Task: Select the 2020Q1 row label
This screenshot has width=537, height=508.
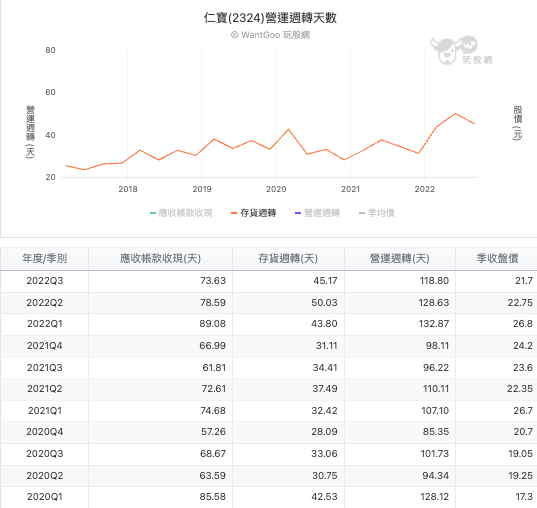Action: (x=45, y=497)
